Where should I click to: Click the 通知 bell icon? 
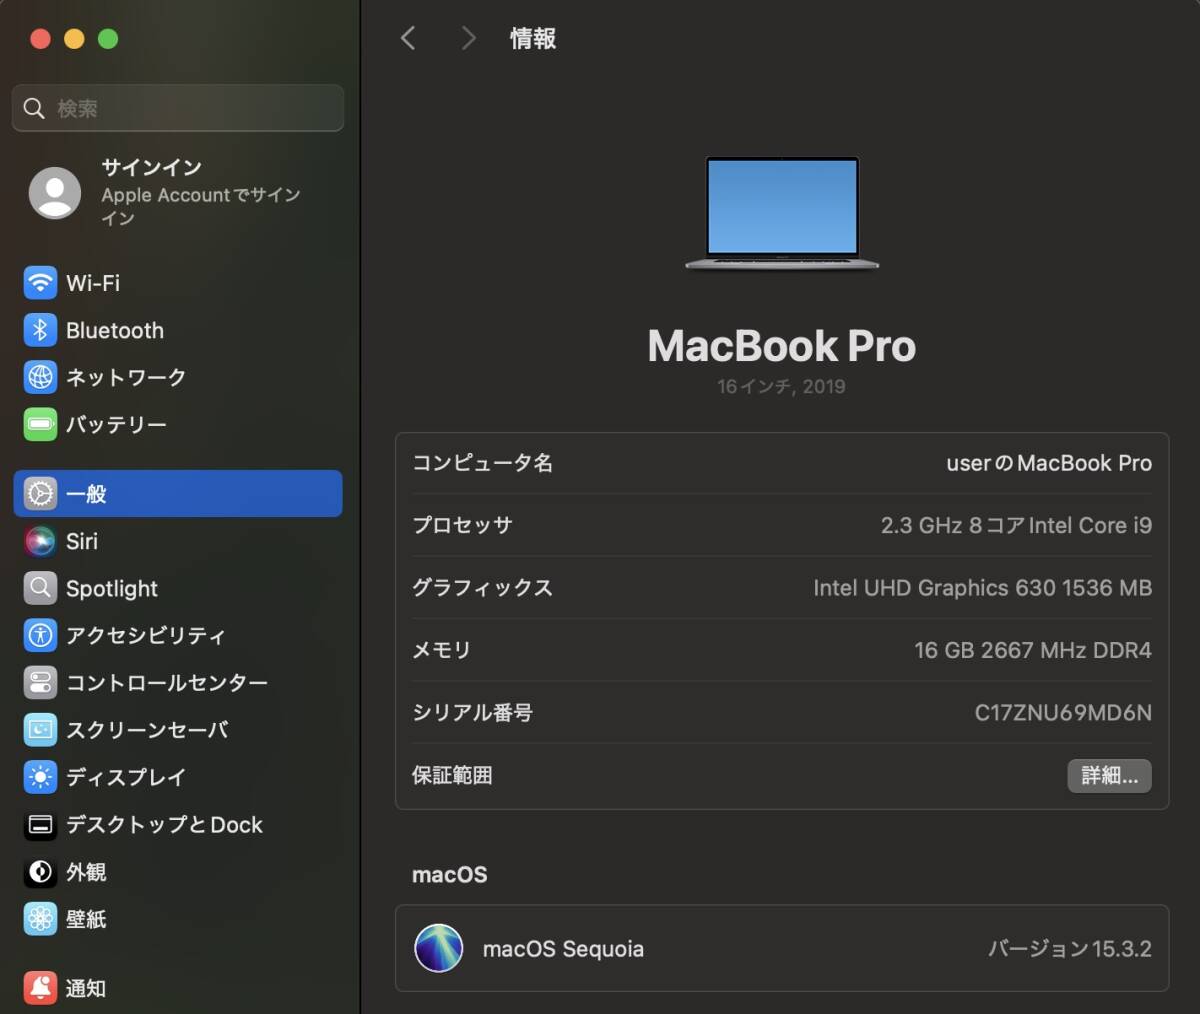tap(40, 988)
